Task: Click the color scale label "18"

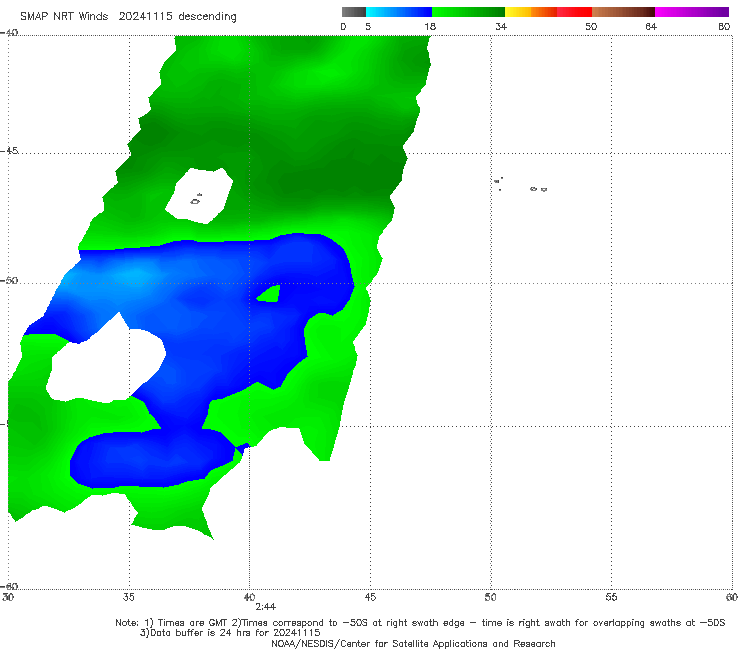Action: tap(429, 26)
